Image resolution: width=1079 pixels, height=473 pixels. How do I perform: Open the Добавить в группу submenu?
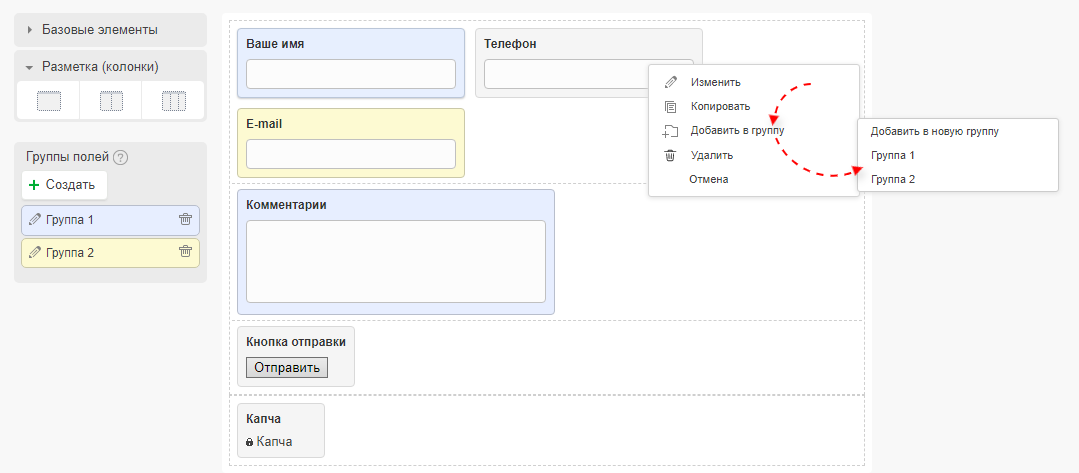[x=737, y=131]
